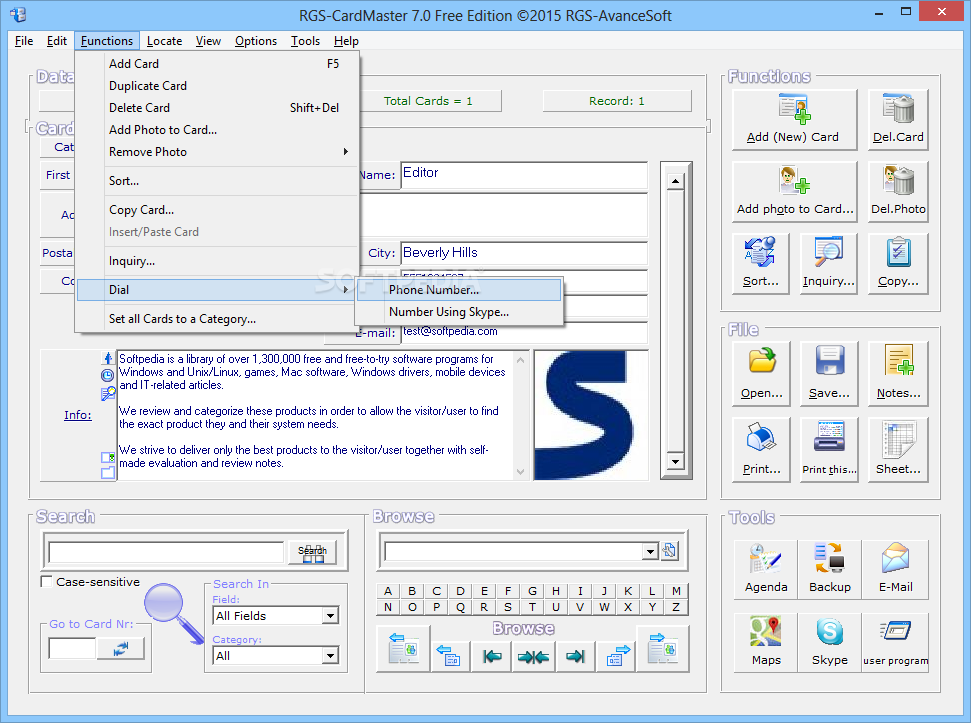This screenshot has width=971, height=723.
Task: Choose Add Card from Functions menu
Action: [217, 64]
